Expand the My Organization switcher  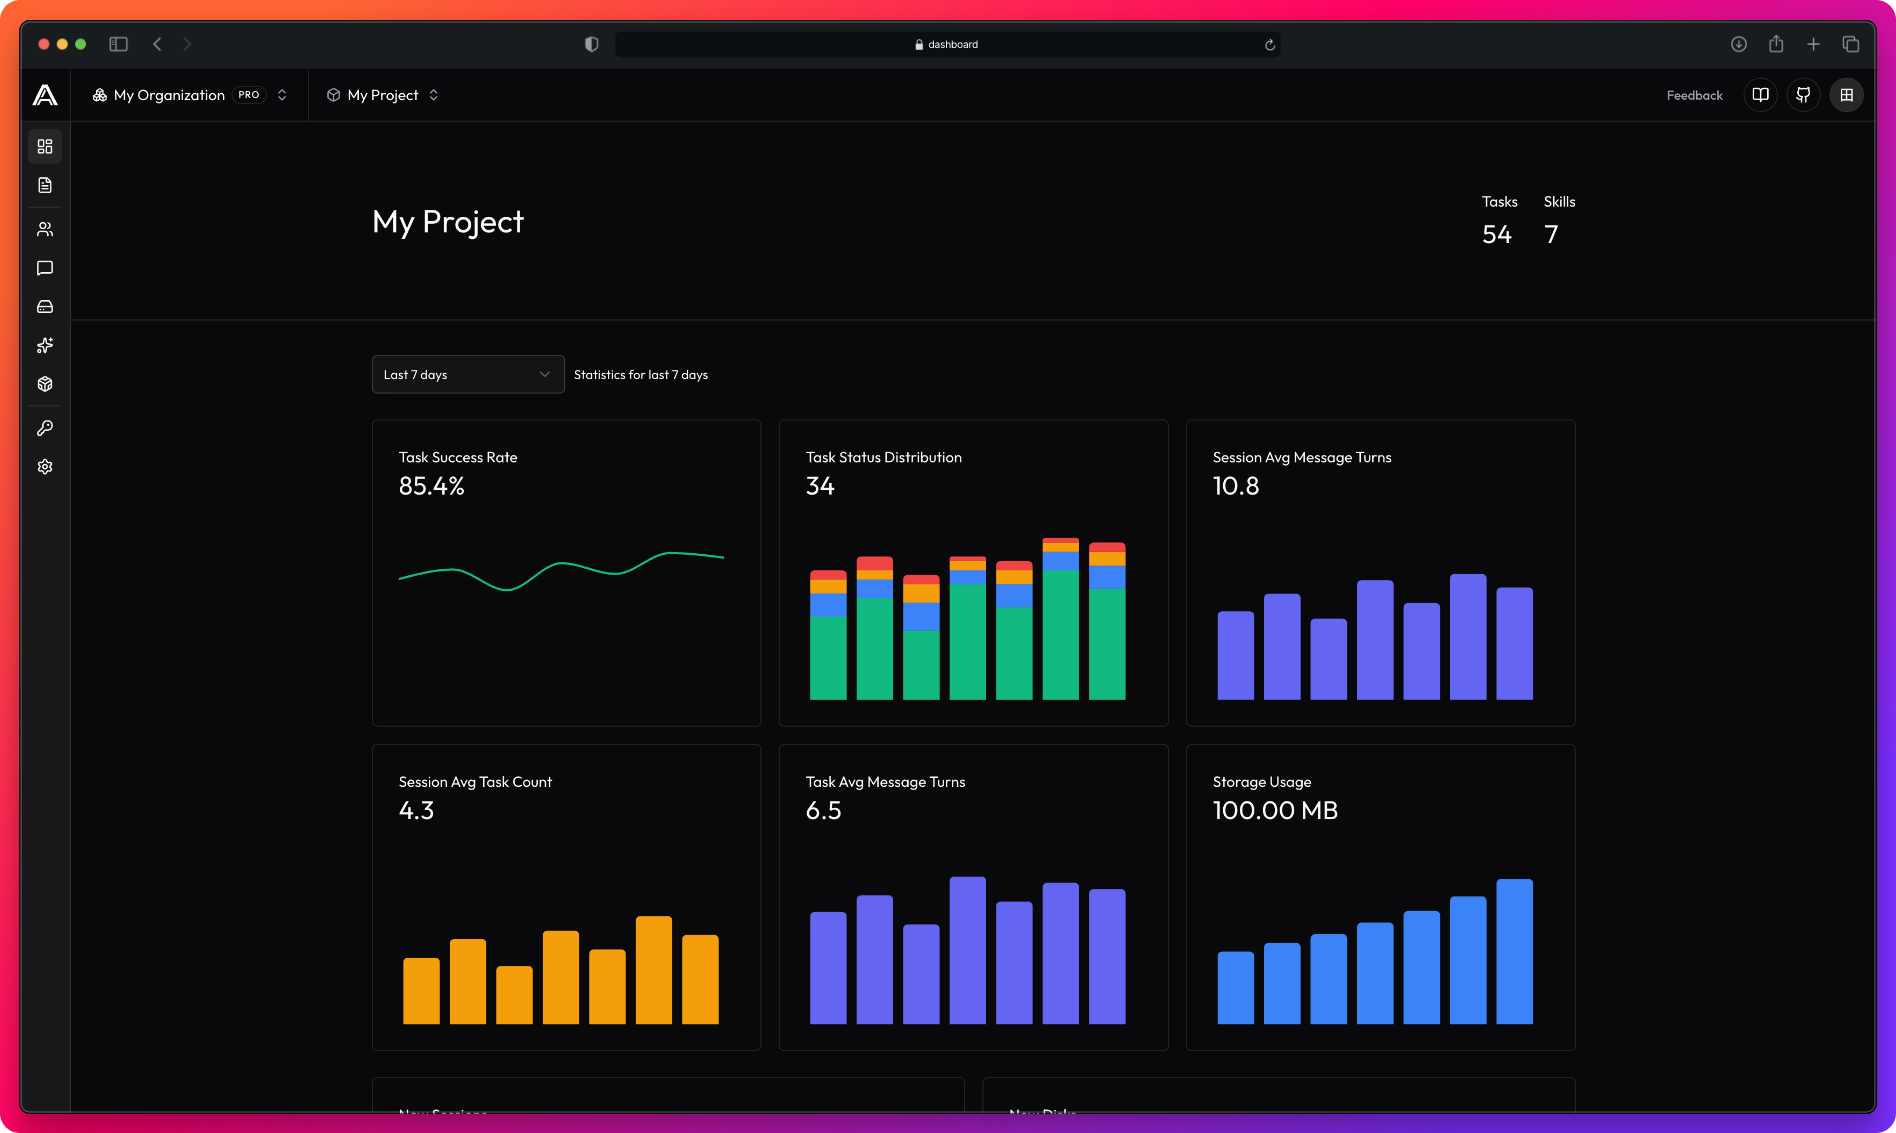click(282, 95)
